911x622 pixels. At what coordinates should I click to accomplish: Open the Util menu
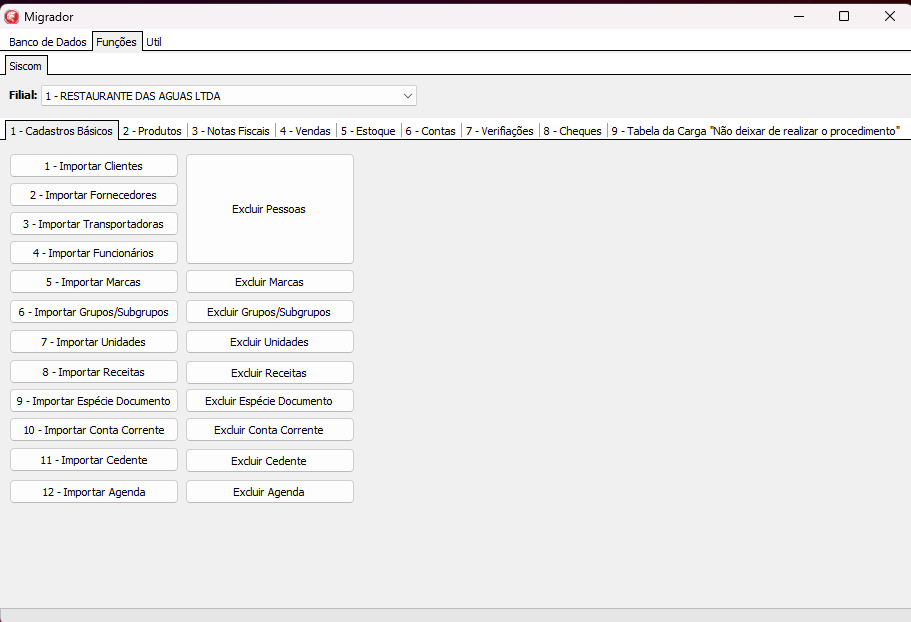[154, 42]
